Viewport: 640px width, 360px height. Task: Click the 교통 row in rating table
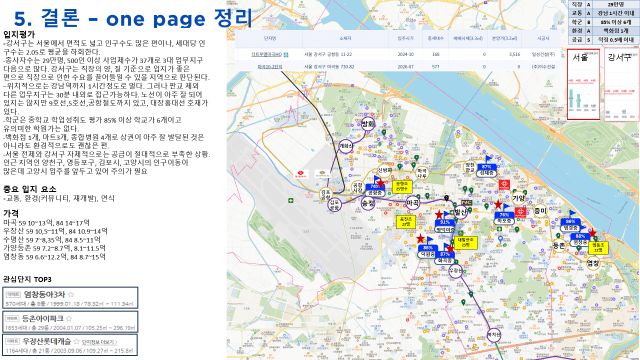point(604,13)
